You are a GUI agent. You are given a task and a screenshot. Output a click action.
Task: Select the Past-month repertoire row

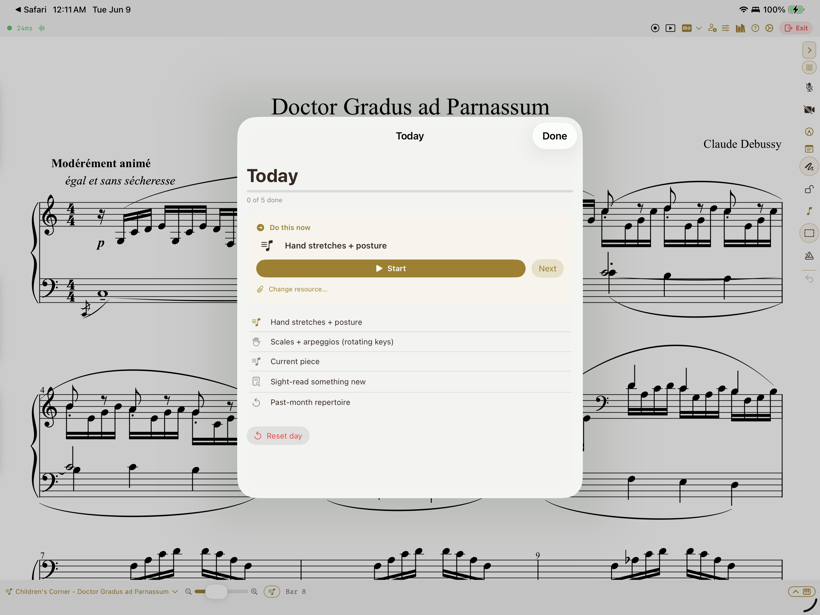coord(410,402)
